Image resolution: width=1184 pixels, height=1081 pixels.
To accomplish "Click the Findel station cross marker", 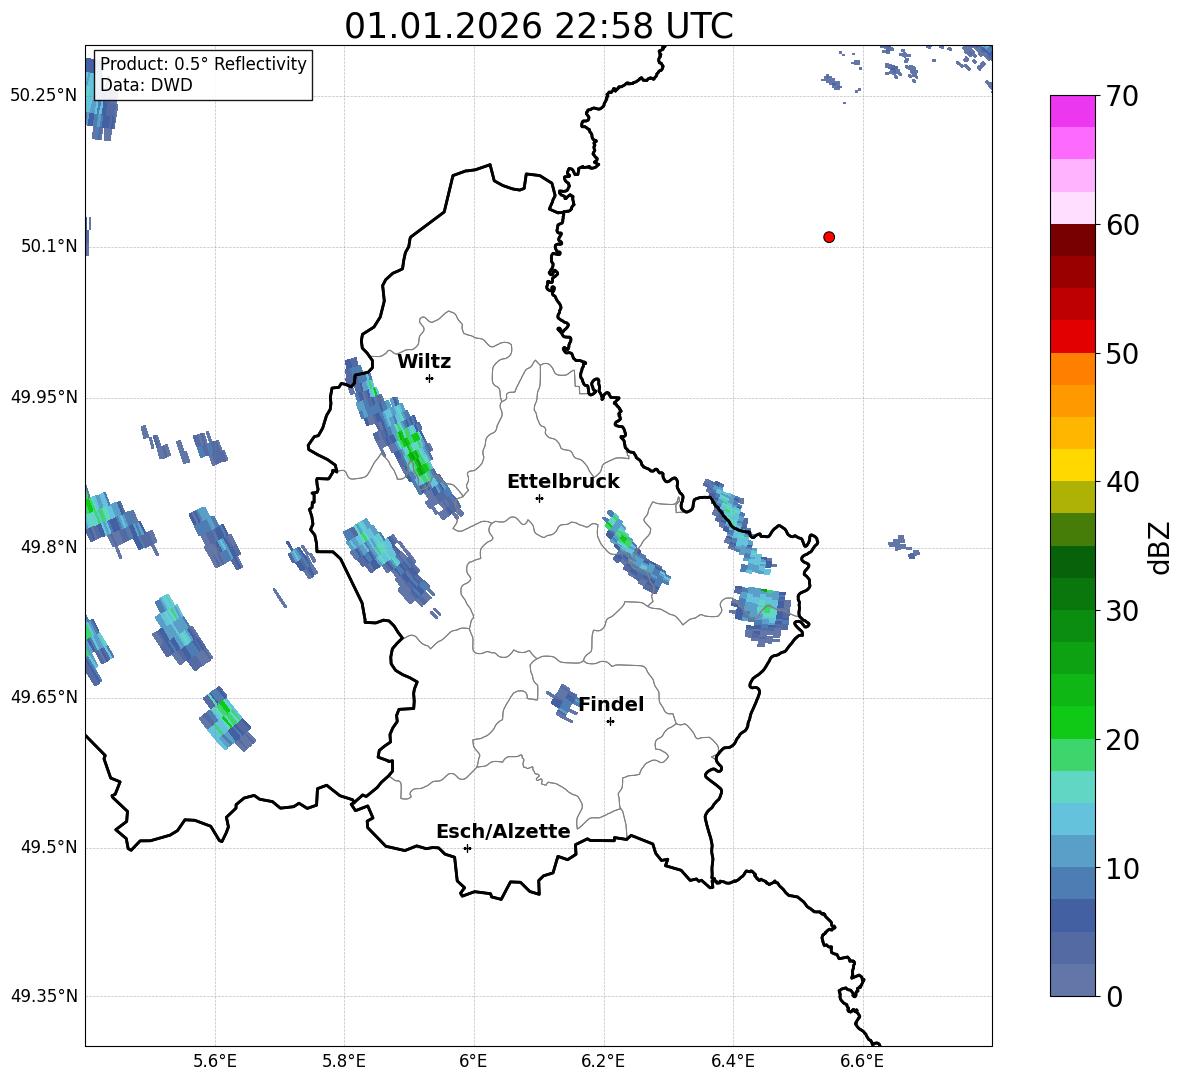I will [610, 722].
